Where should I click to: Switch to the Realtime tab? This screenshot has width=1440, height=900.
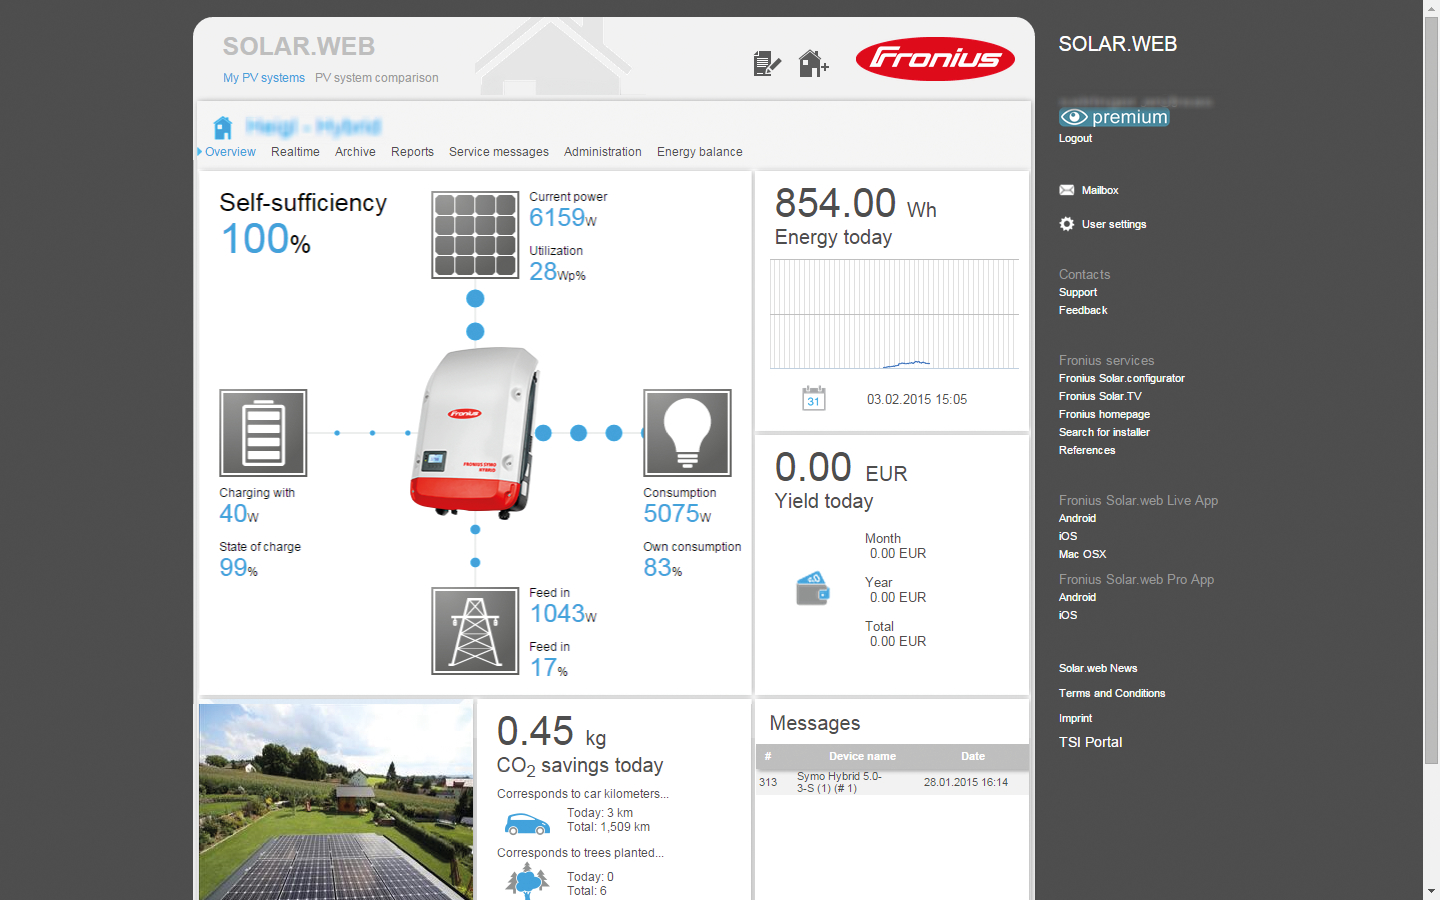(295, 152)
